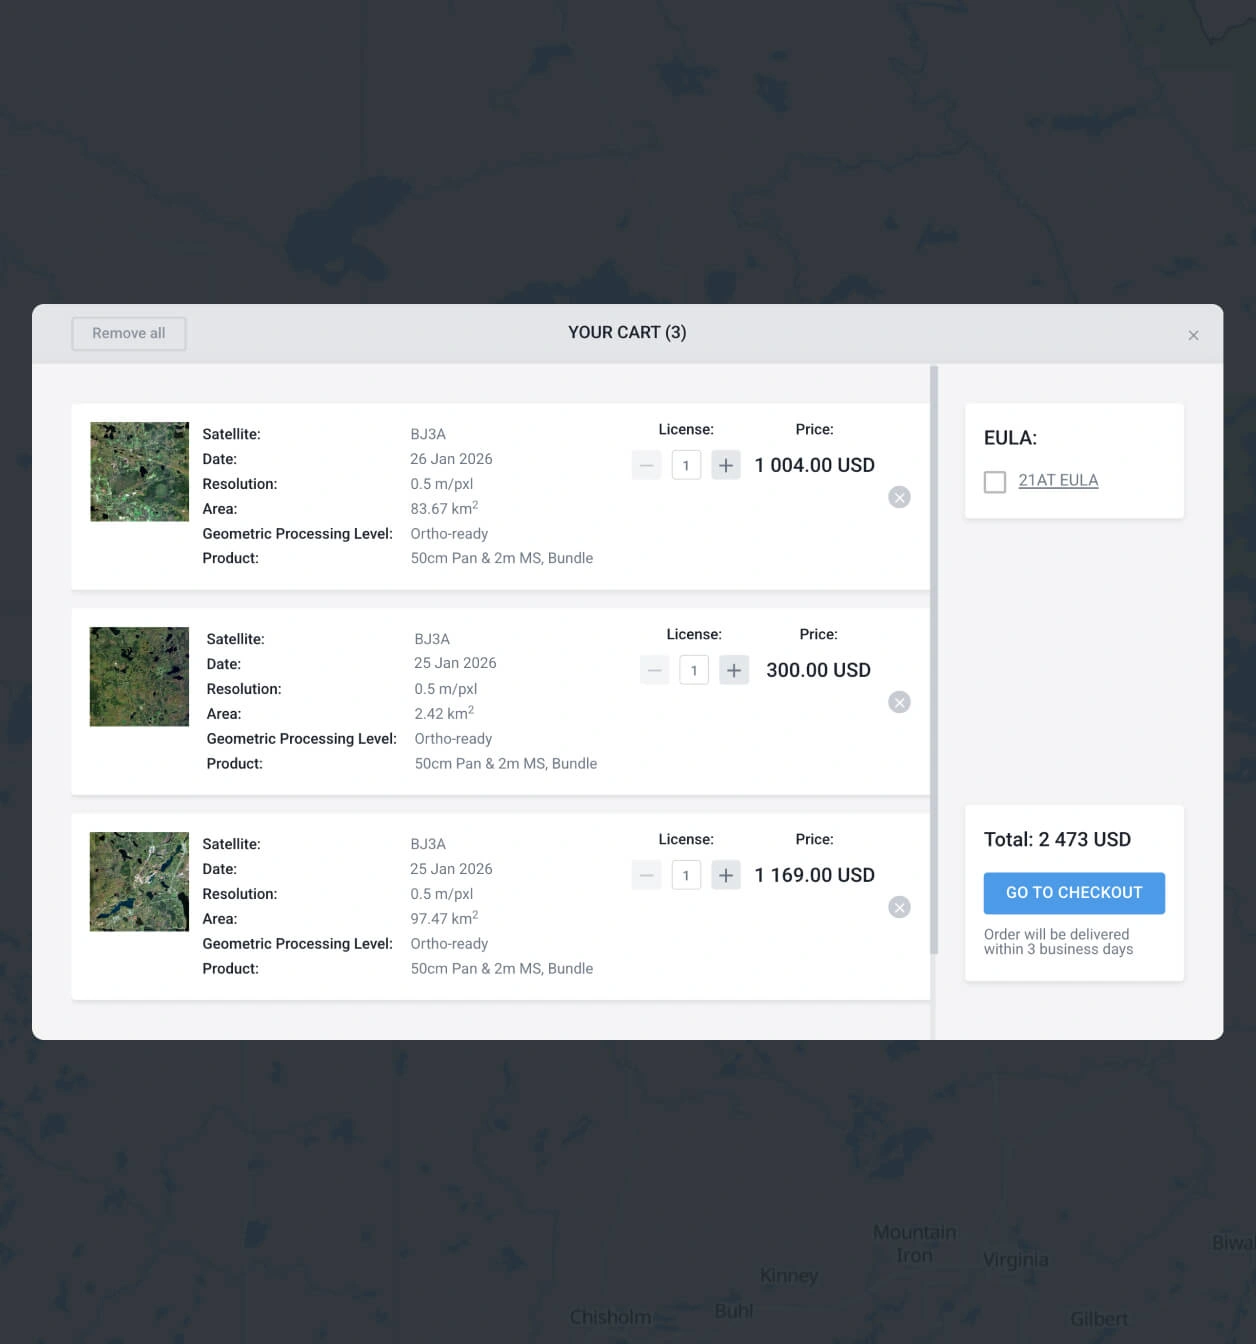This screenshot has width=1256, height=1344.
Task: Decrease quantity on the 1 169.00 USD item
Action: tap(646, 874)
